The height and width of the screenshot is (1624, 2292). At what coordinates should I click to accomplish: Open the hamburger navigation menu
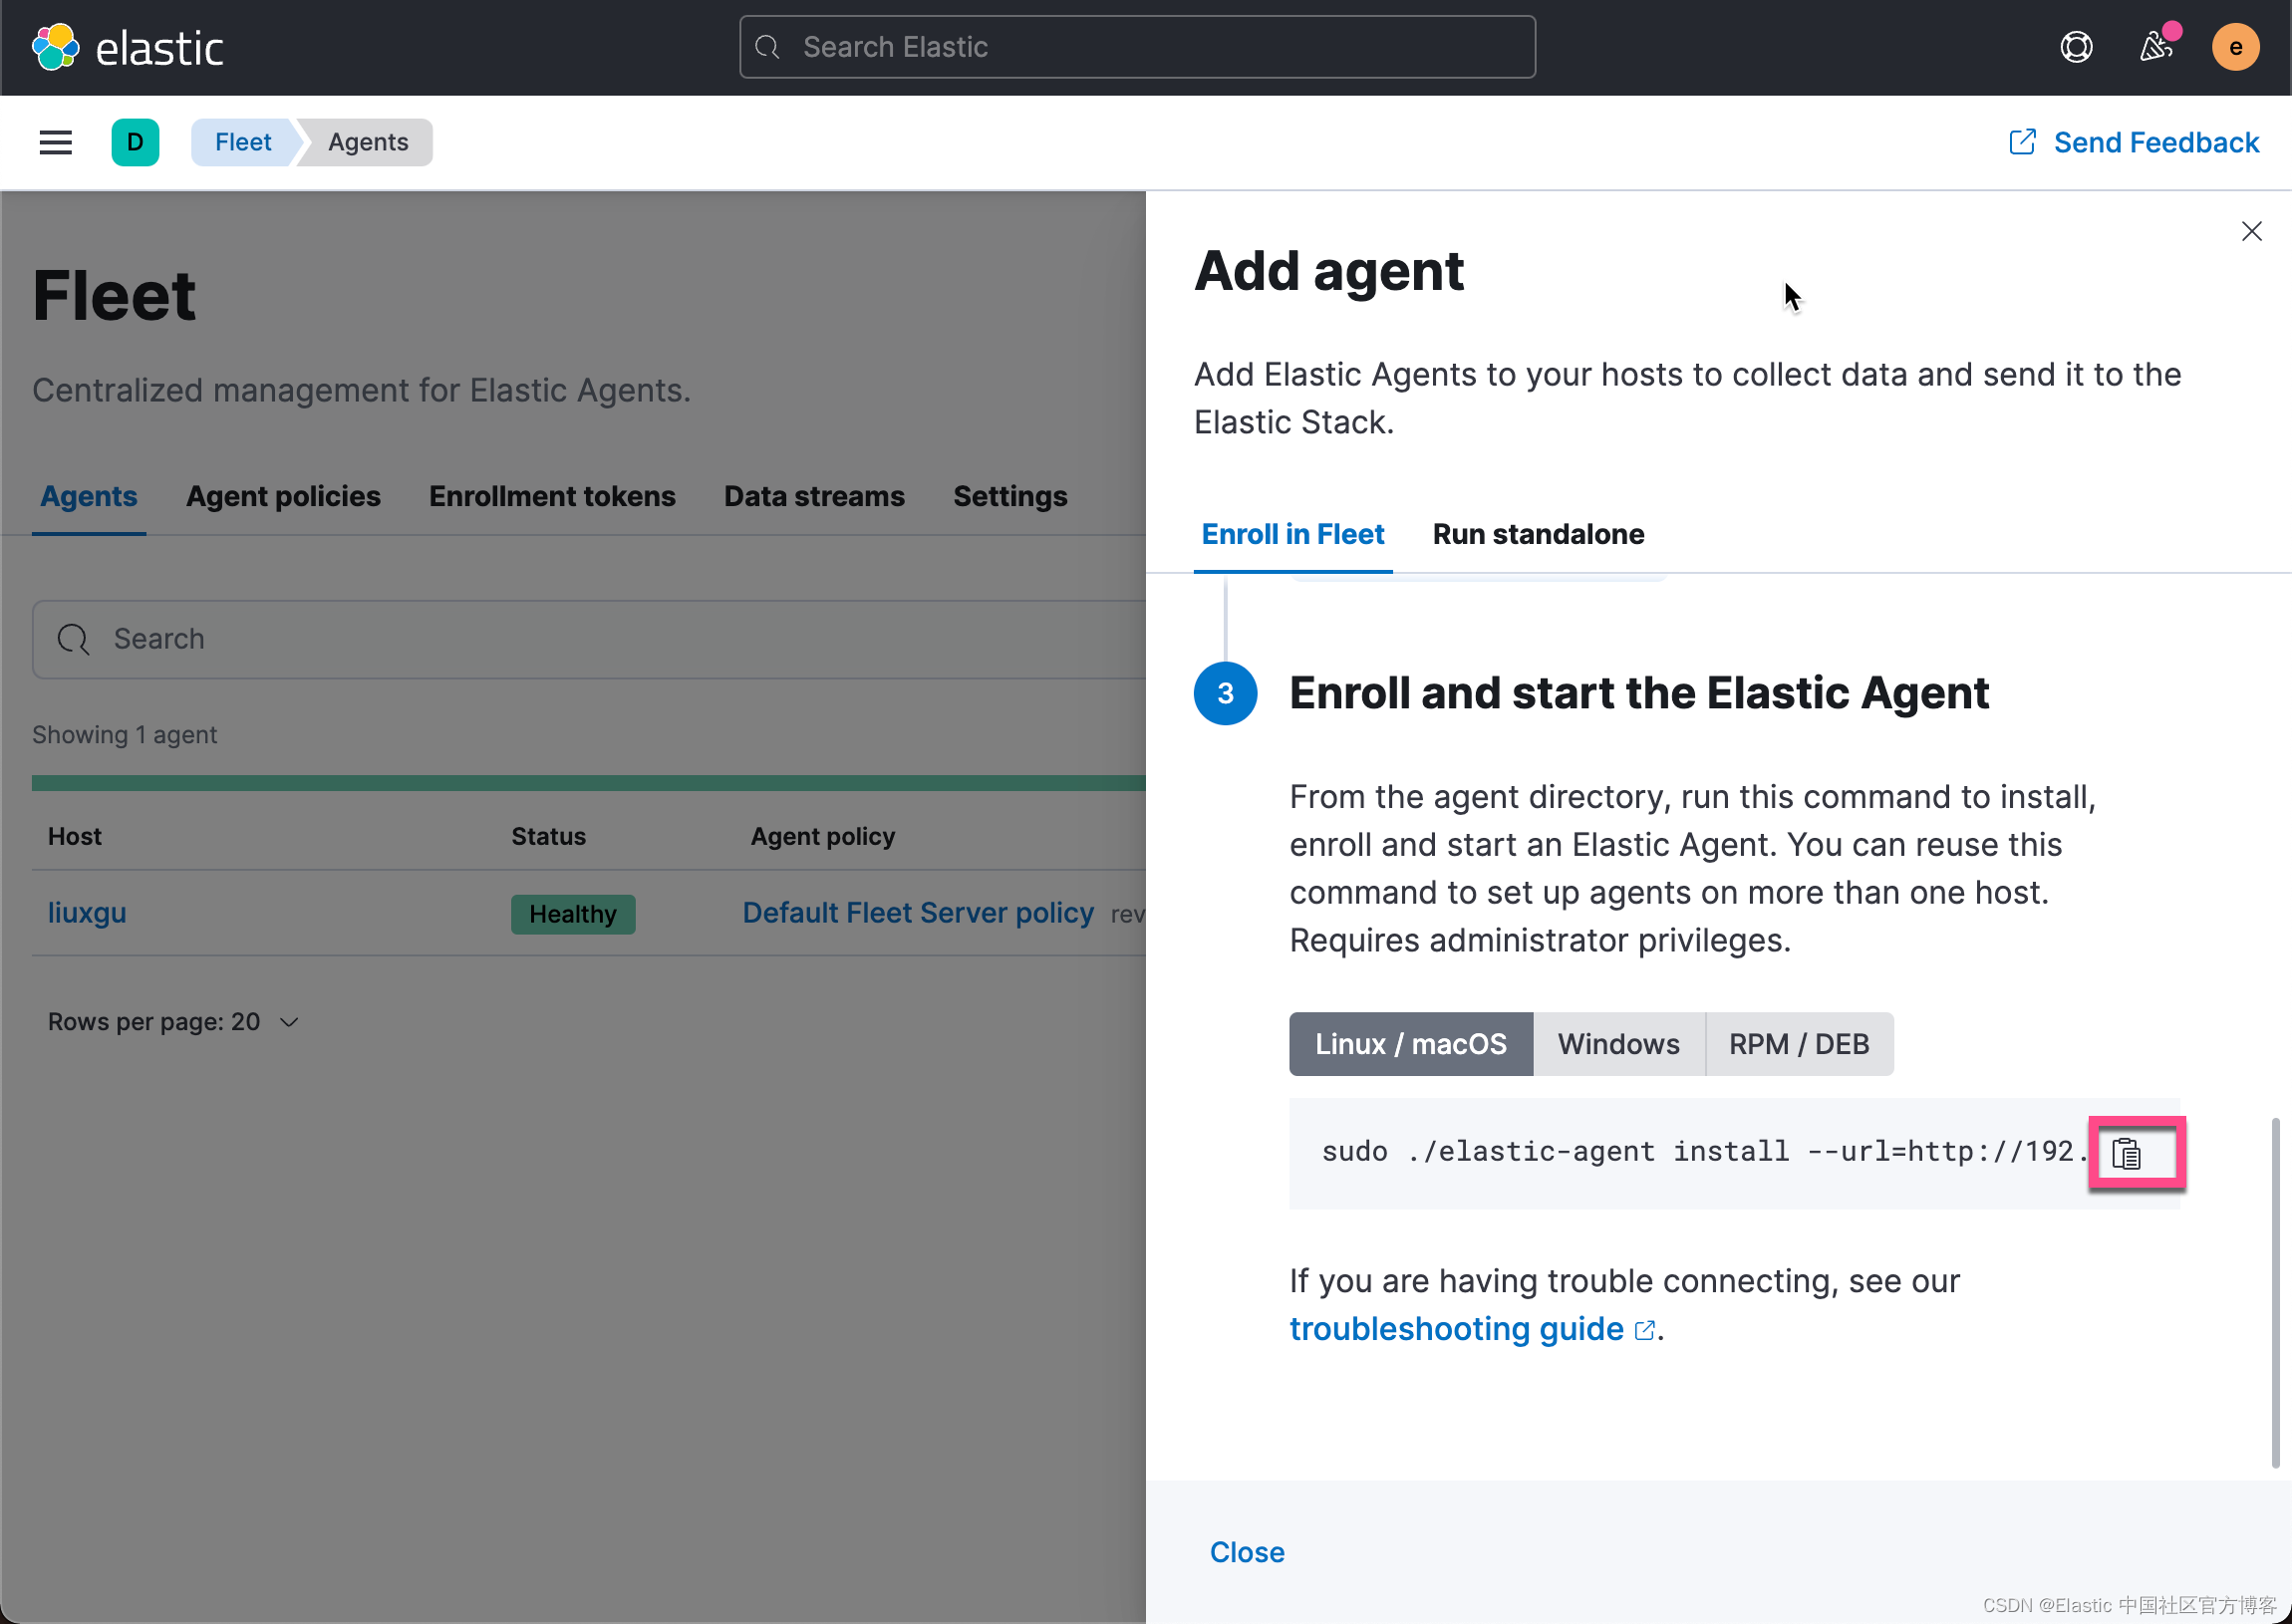(x=55, y=142)
